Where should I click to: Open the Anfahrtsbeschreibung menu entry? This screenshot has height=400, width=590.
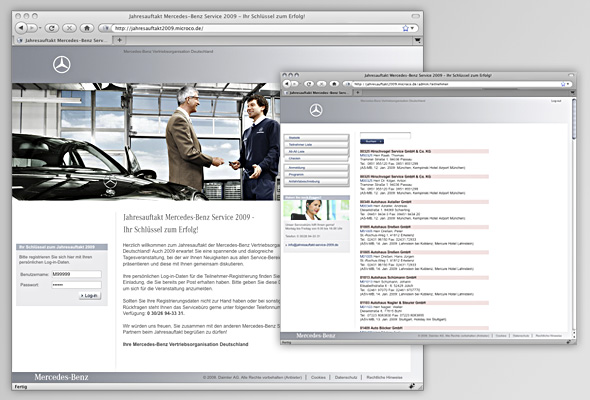(x=316, y=181)
